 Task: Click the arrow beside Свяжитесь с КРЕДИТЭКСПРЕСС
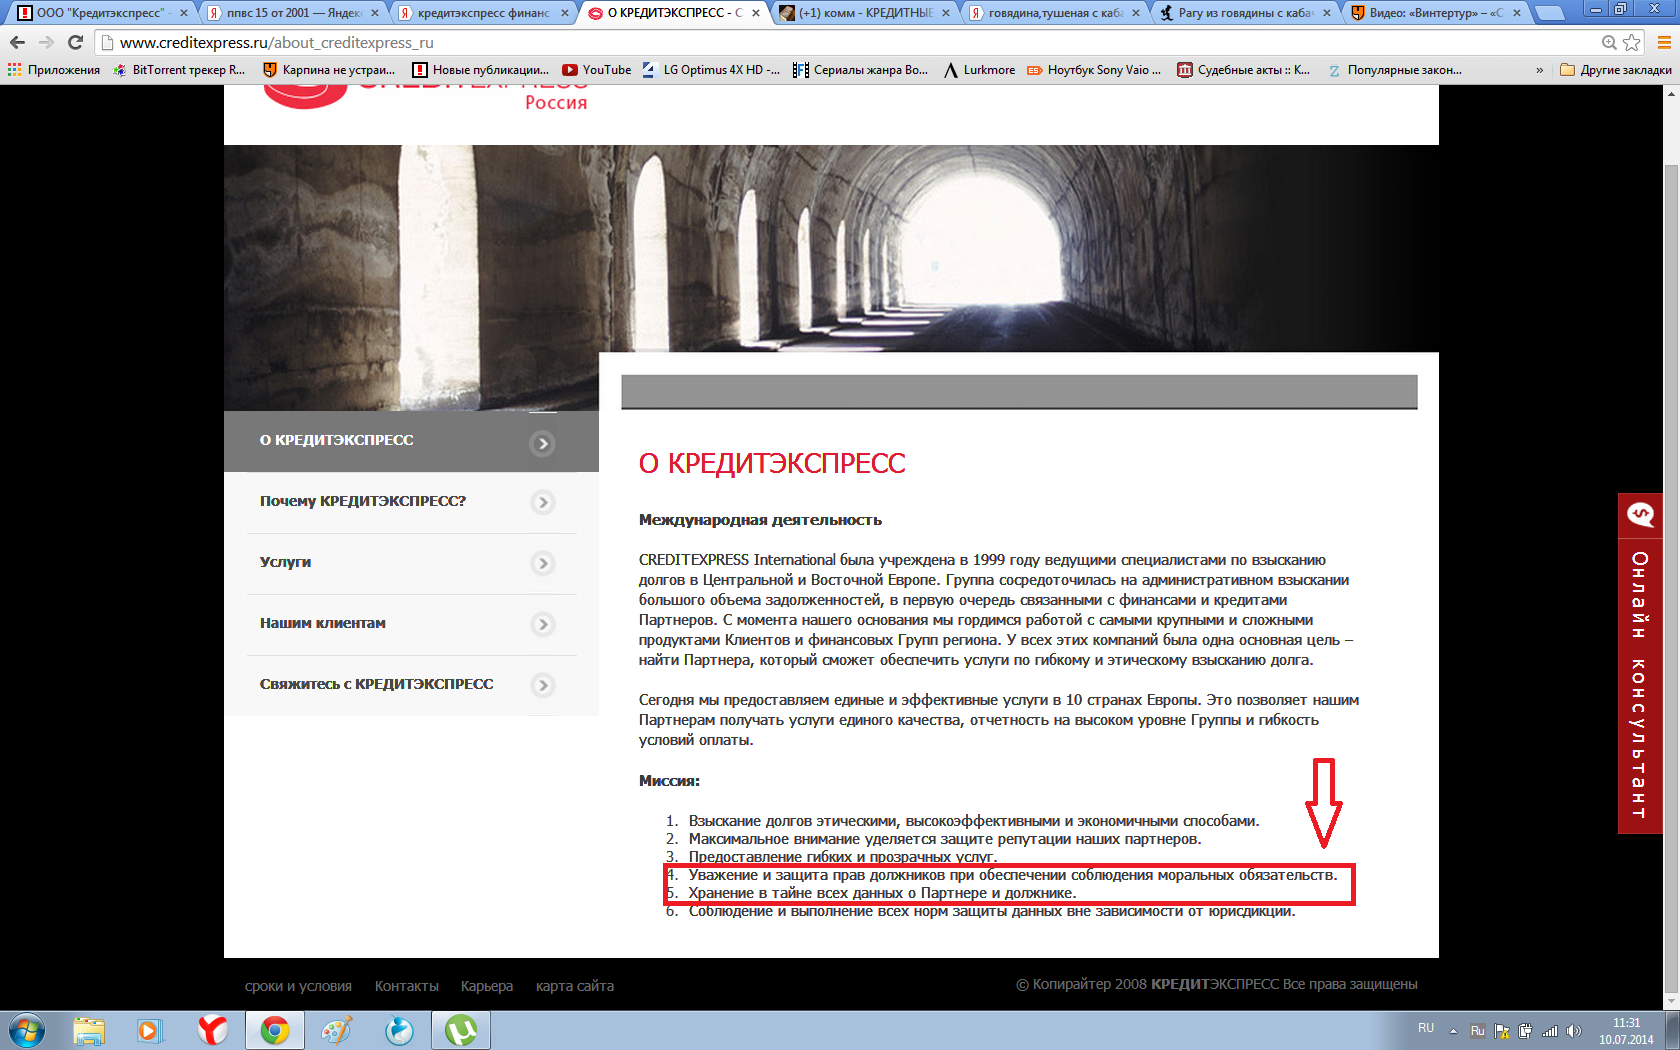point(543,685)
